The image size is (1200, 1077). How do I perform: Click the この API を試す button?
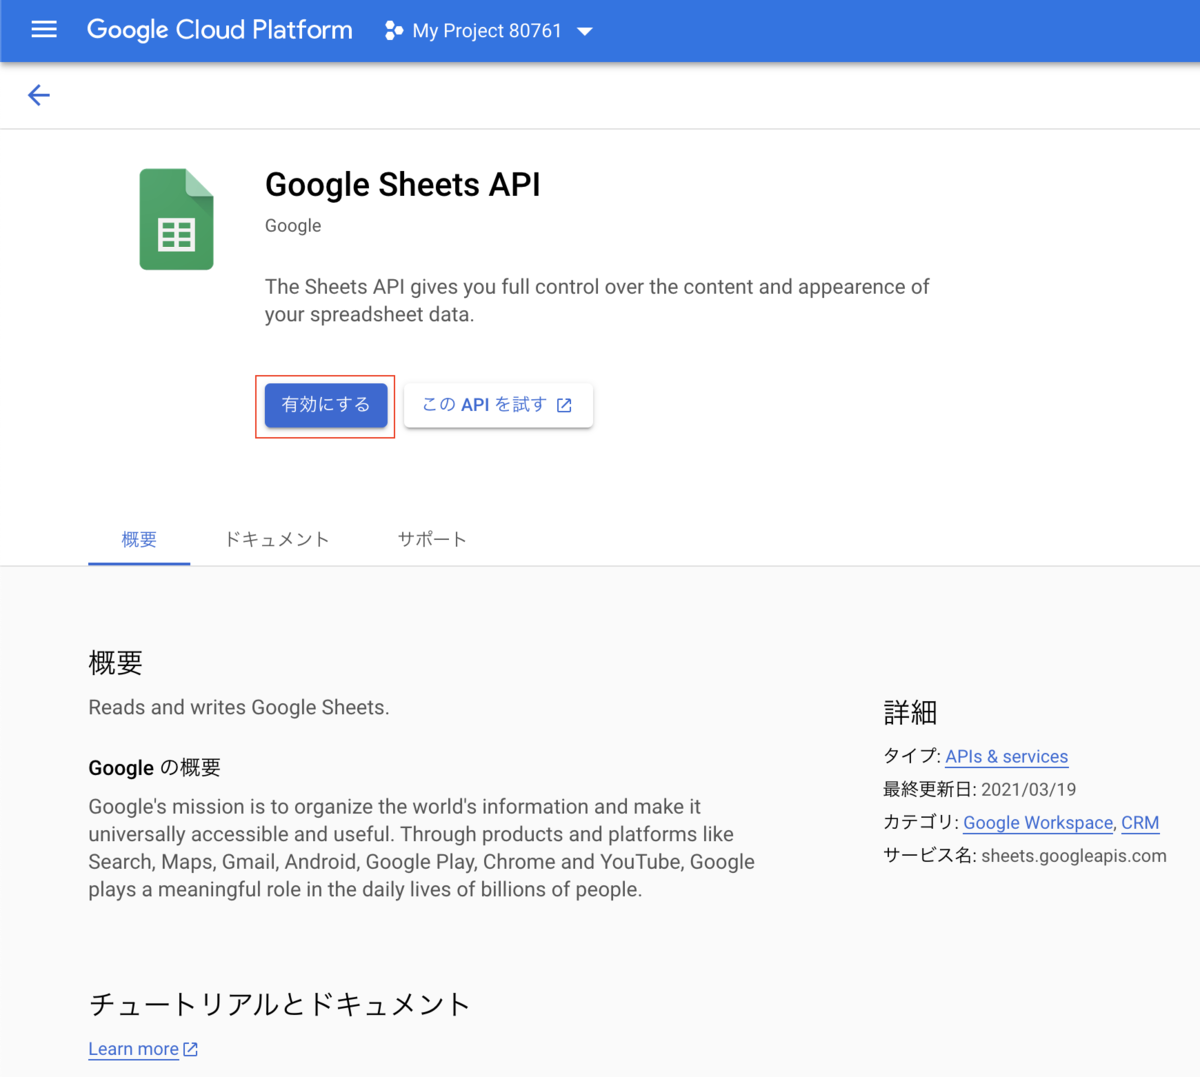click(x=498, y=405)
